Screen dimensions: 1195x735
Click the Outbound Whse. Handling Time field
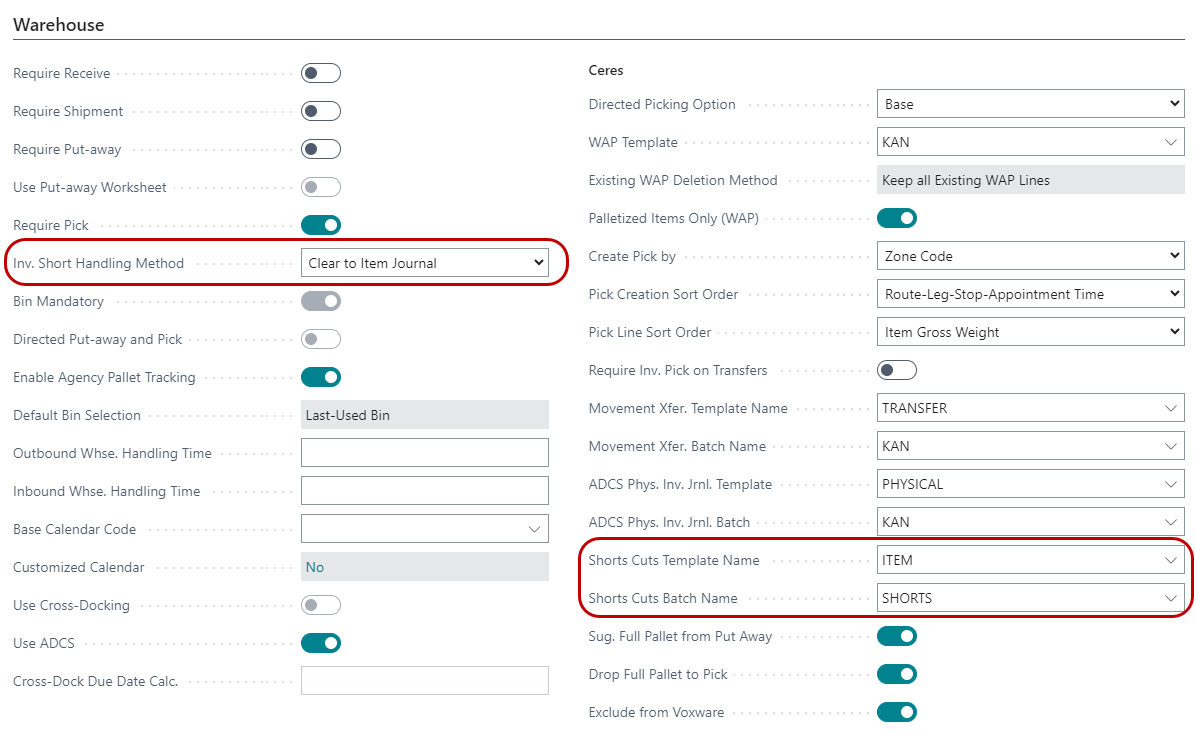click(x=425, y=453)
